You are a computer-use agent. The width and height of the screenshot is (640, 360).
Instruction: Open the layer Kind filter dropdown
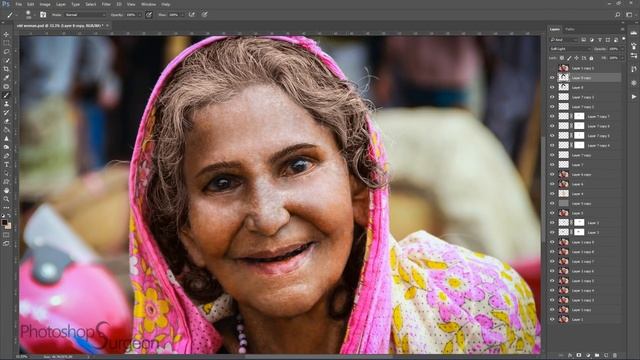coord(564,40)
